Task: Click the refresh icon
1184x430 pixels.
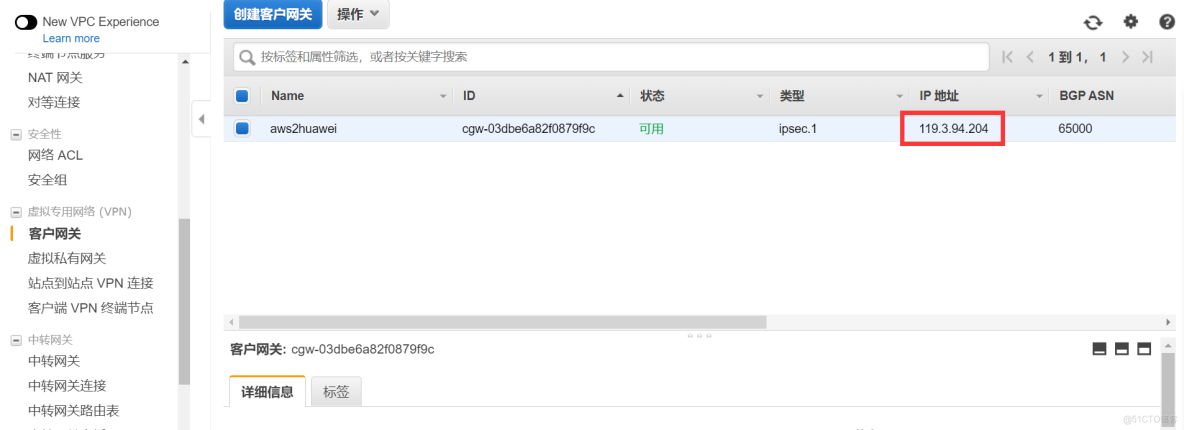Action: [1093, 22]
